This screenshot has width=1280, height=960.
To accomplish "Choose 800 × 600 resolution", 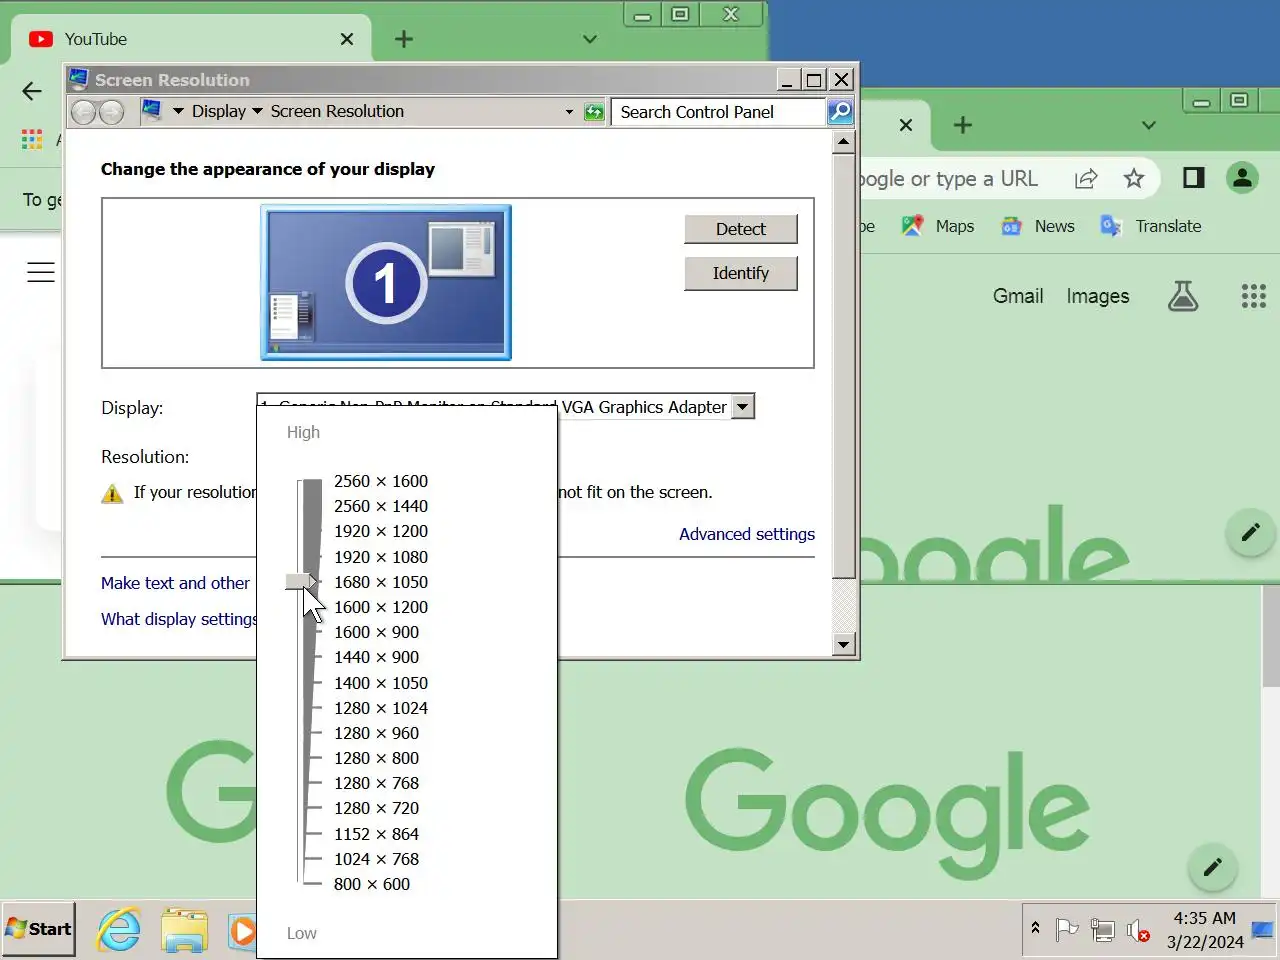I will click(x=372, y=884).
